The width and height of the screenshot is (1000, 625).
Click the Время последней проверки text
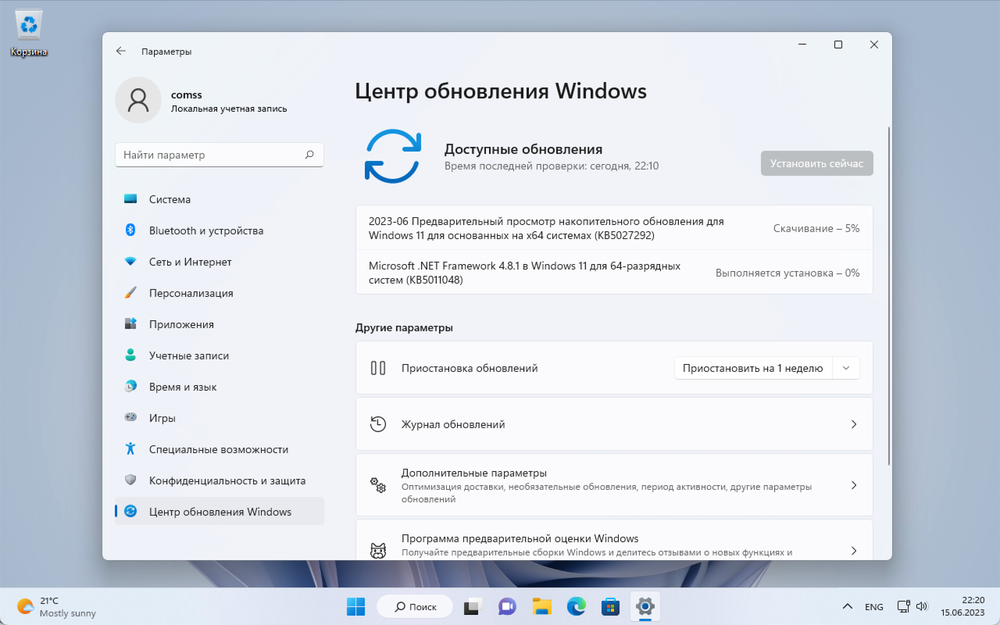(552, 166)
